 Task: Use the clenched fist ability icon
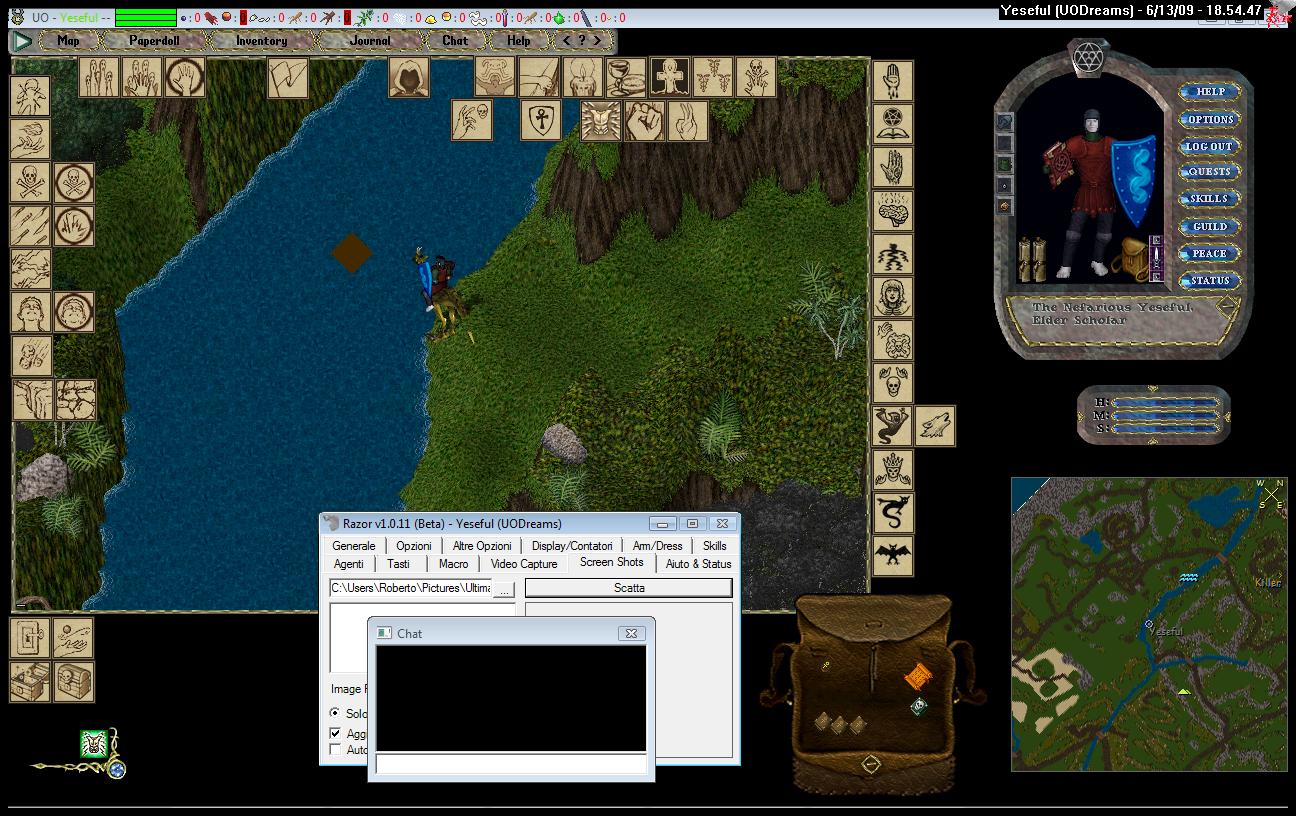[x=645, y=121]
